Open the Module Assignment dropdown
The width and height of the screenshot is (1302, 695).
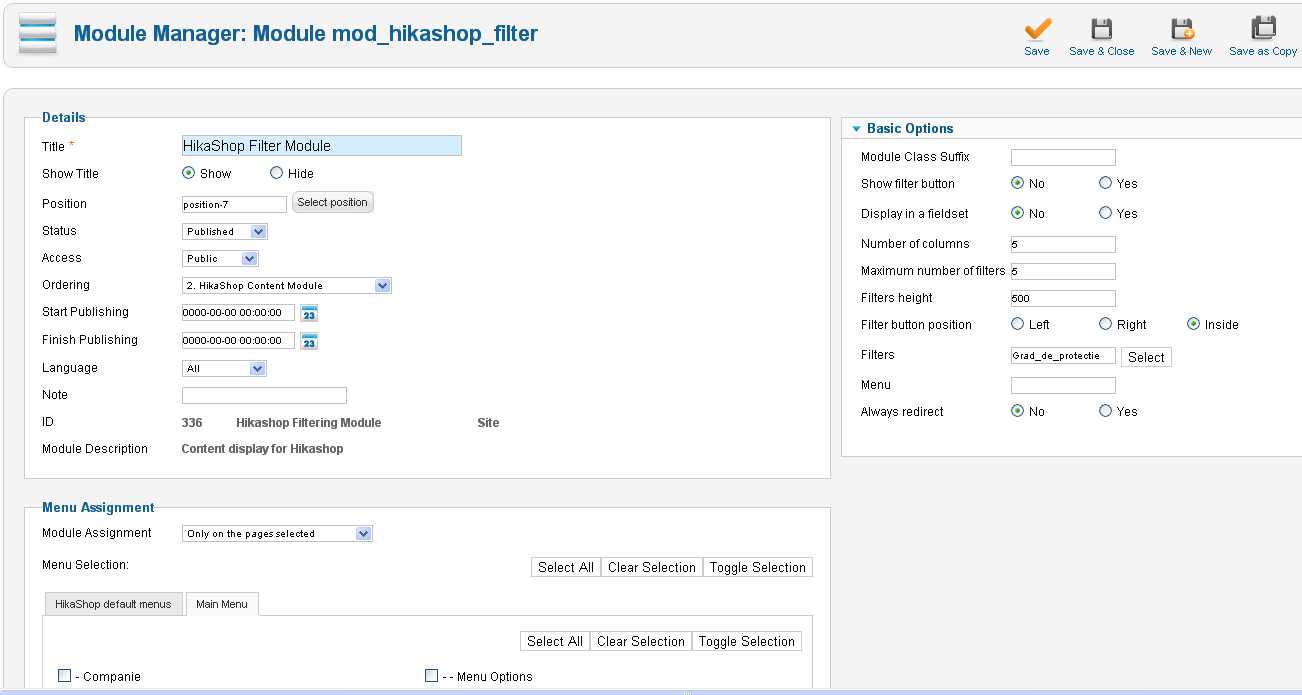(277, 534)
